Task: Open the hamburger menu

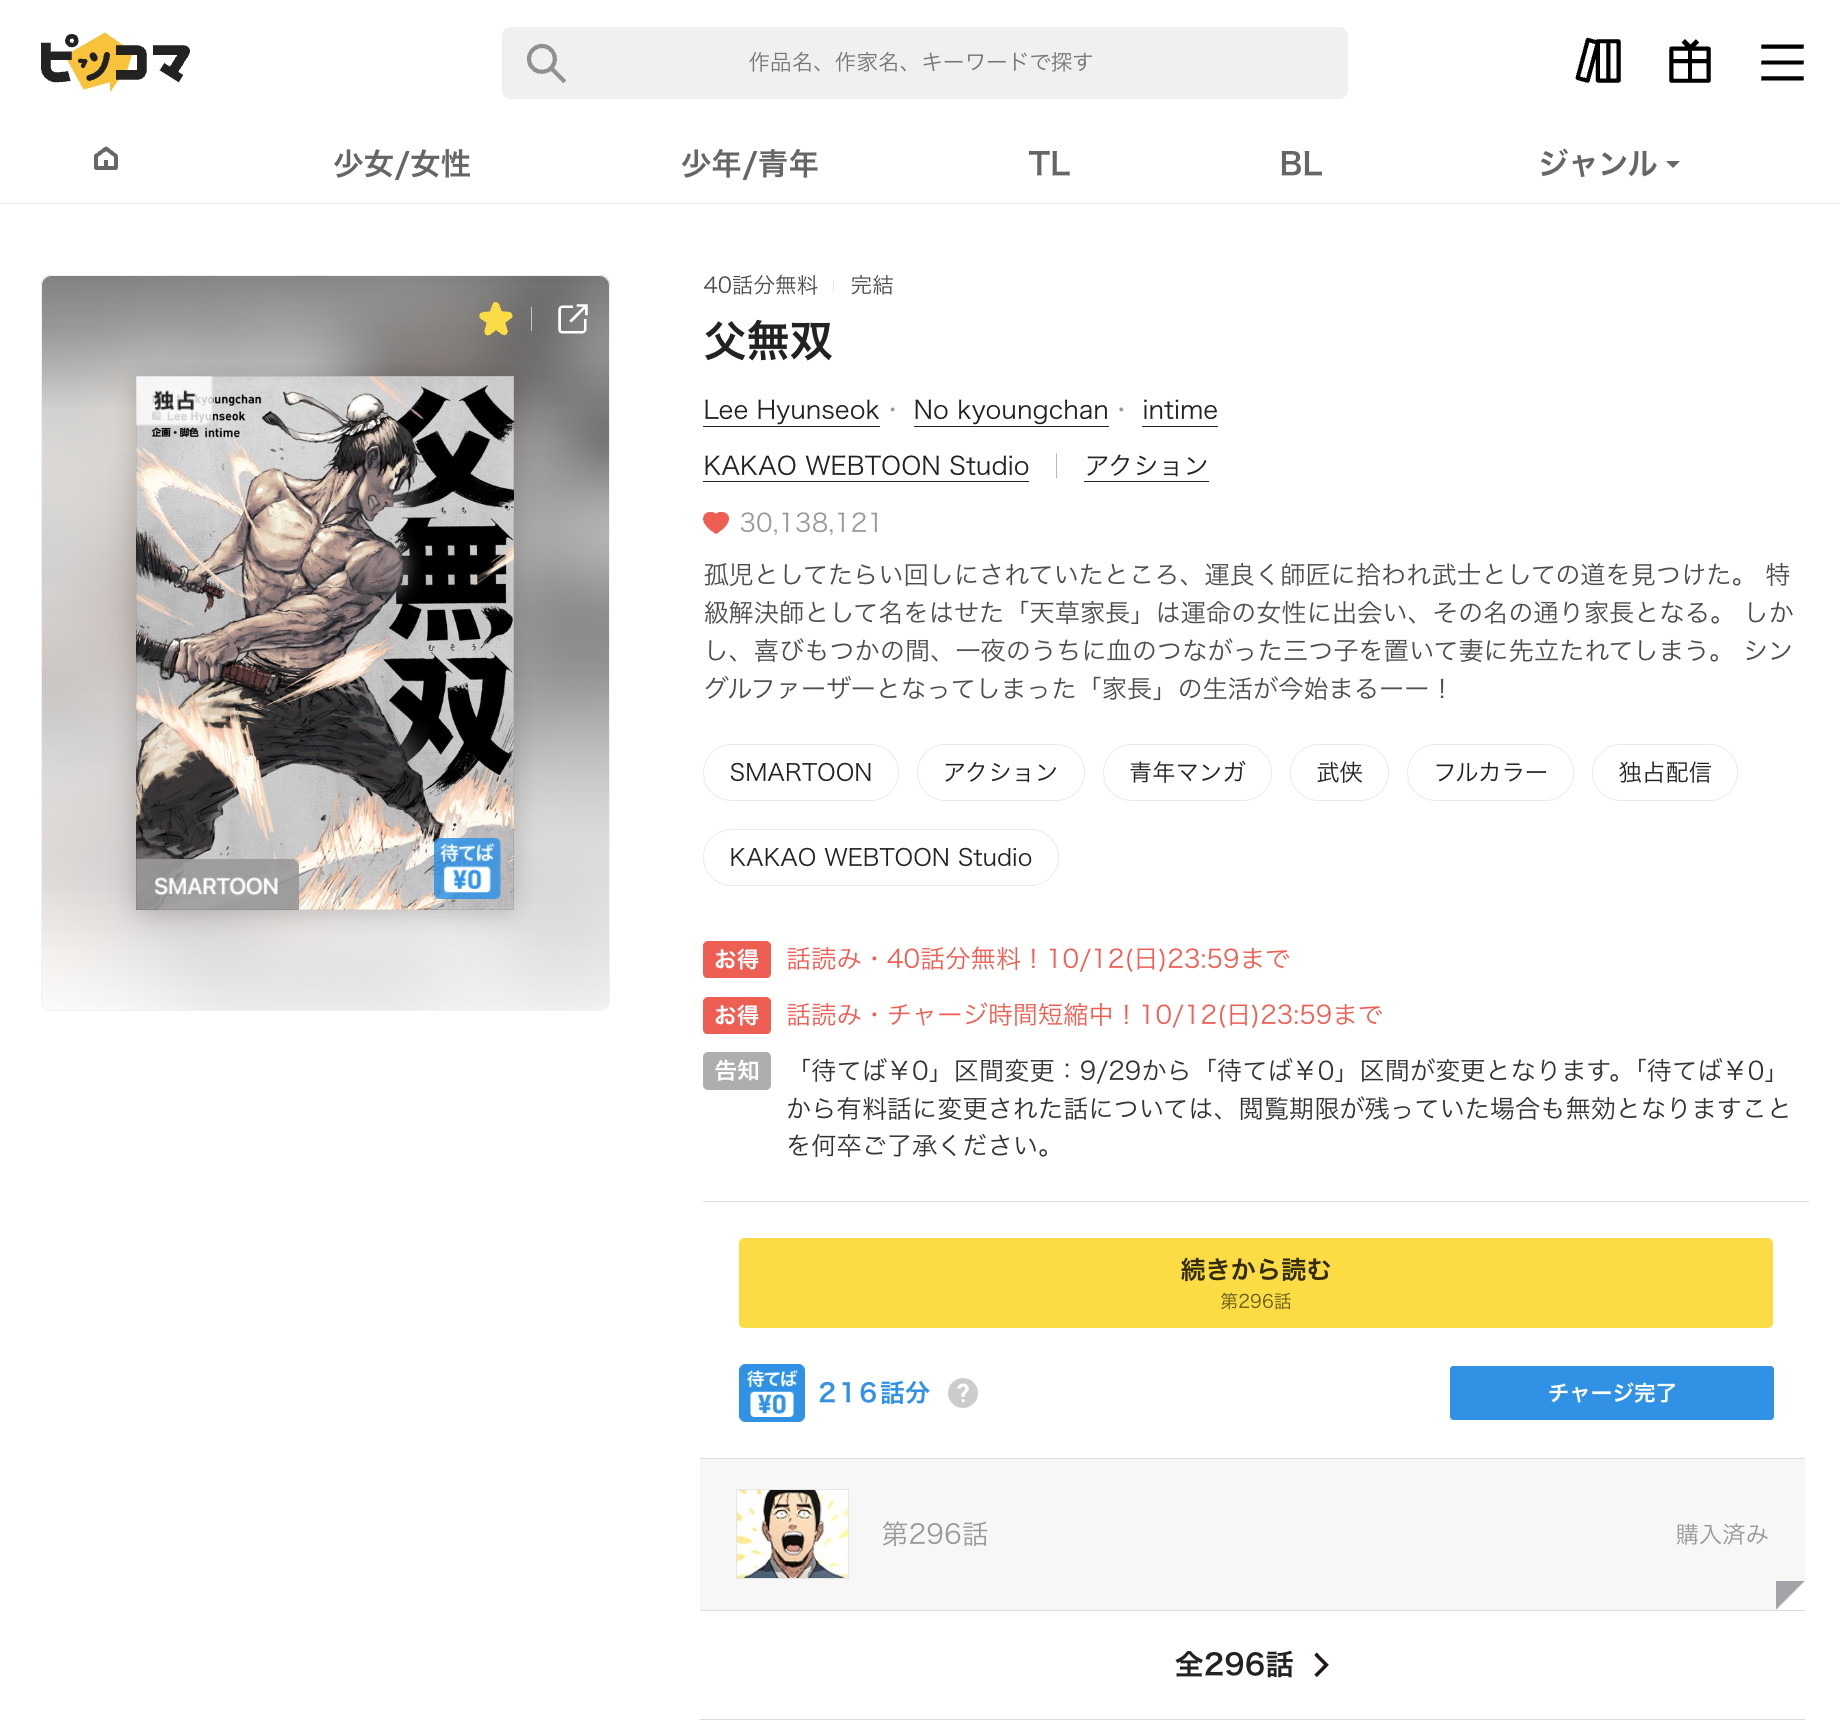Action: coord(1781,62)
